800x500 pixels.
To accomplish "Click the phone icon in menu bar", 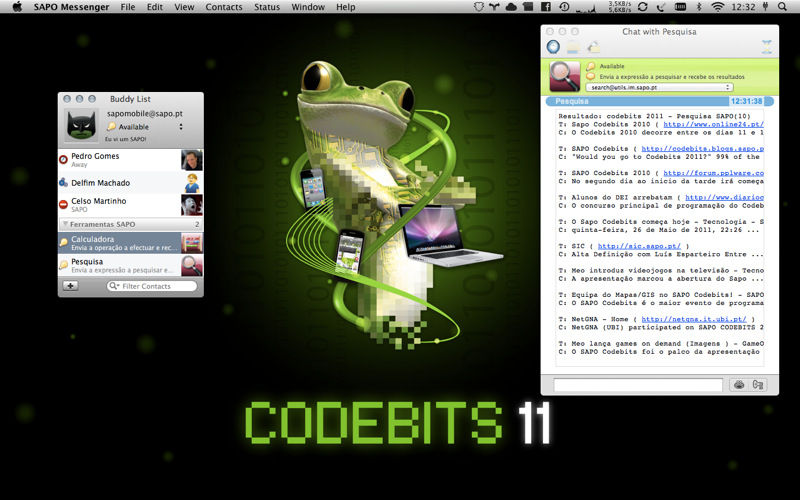I will coord(661,7).
